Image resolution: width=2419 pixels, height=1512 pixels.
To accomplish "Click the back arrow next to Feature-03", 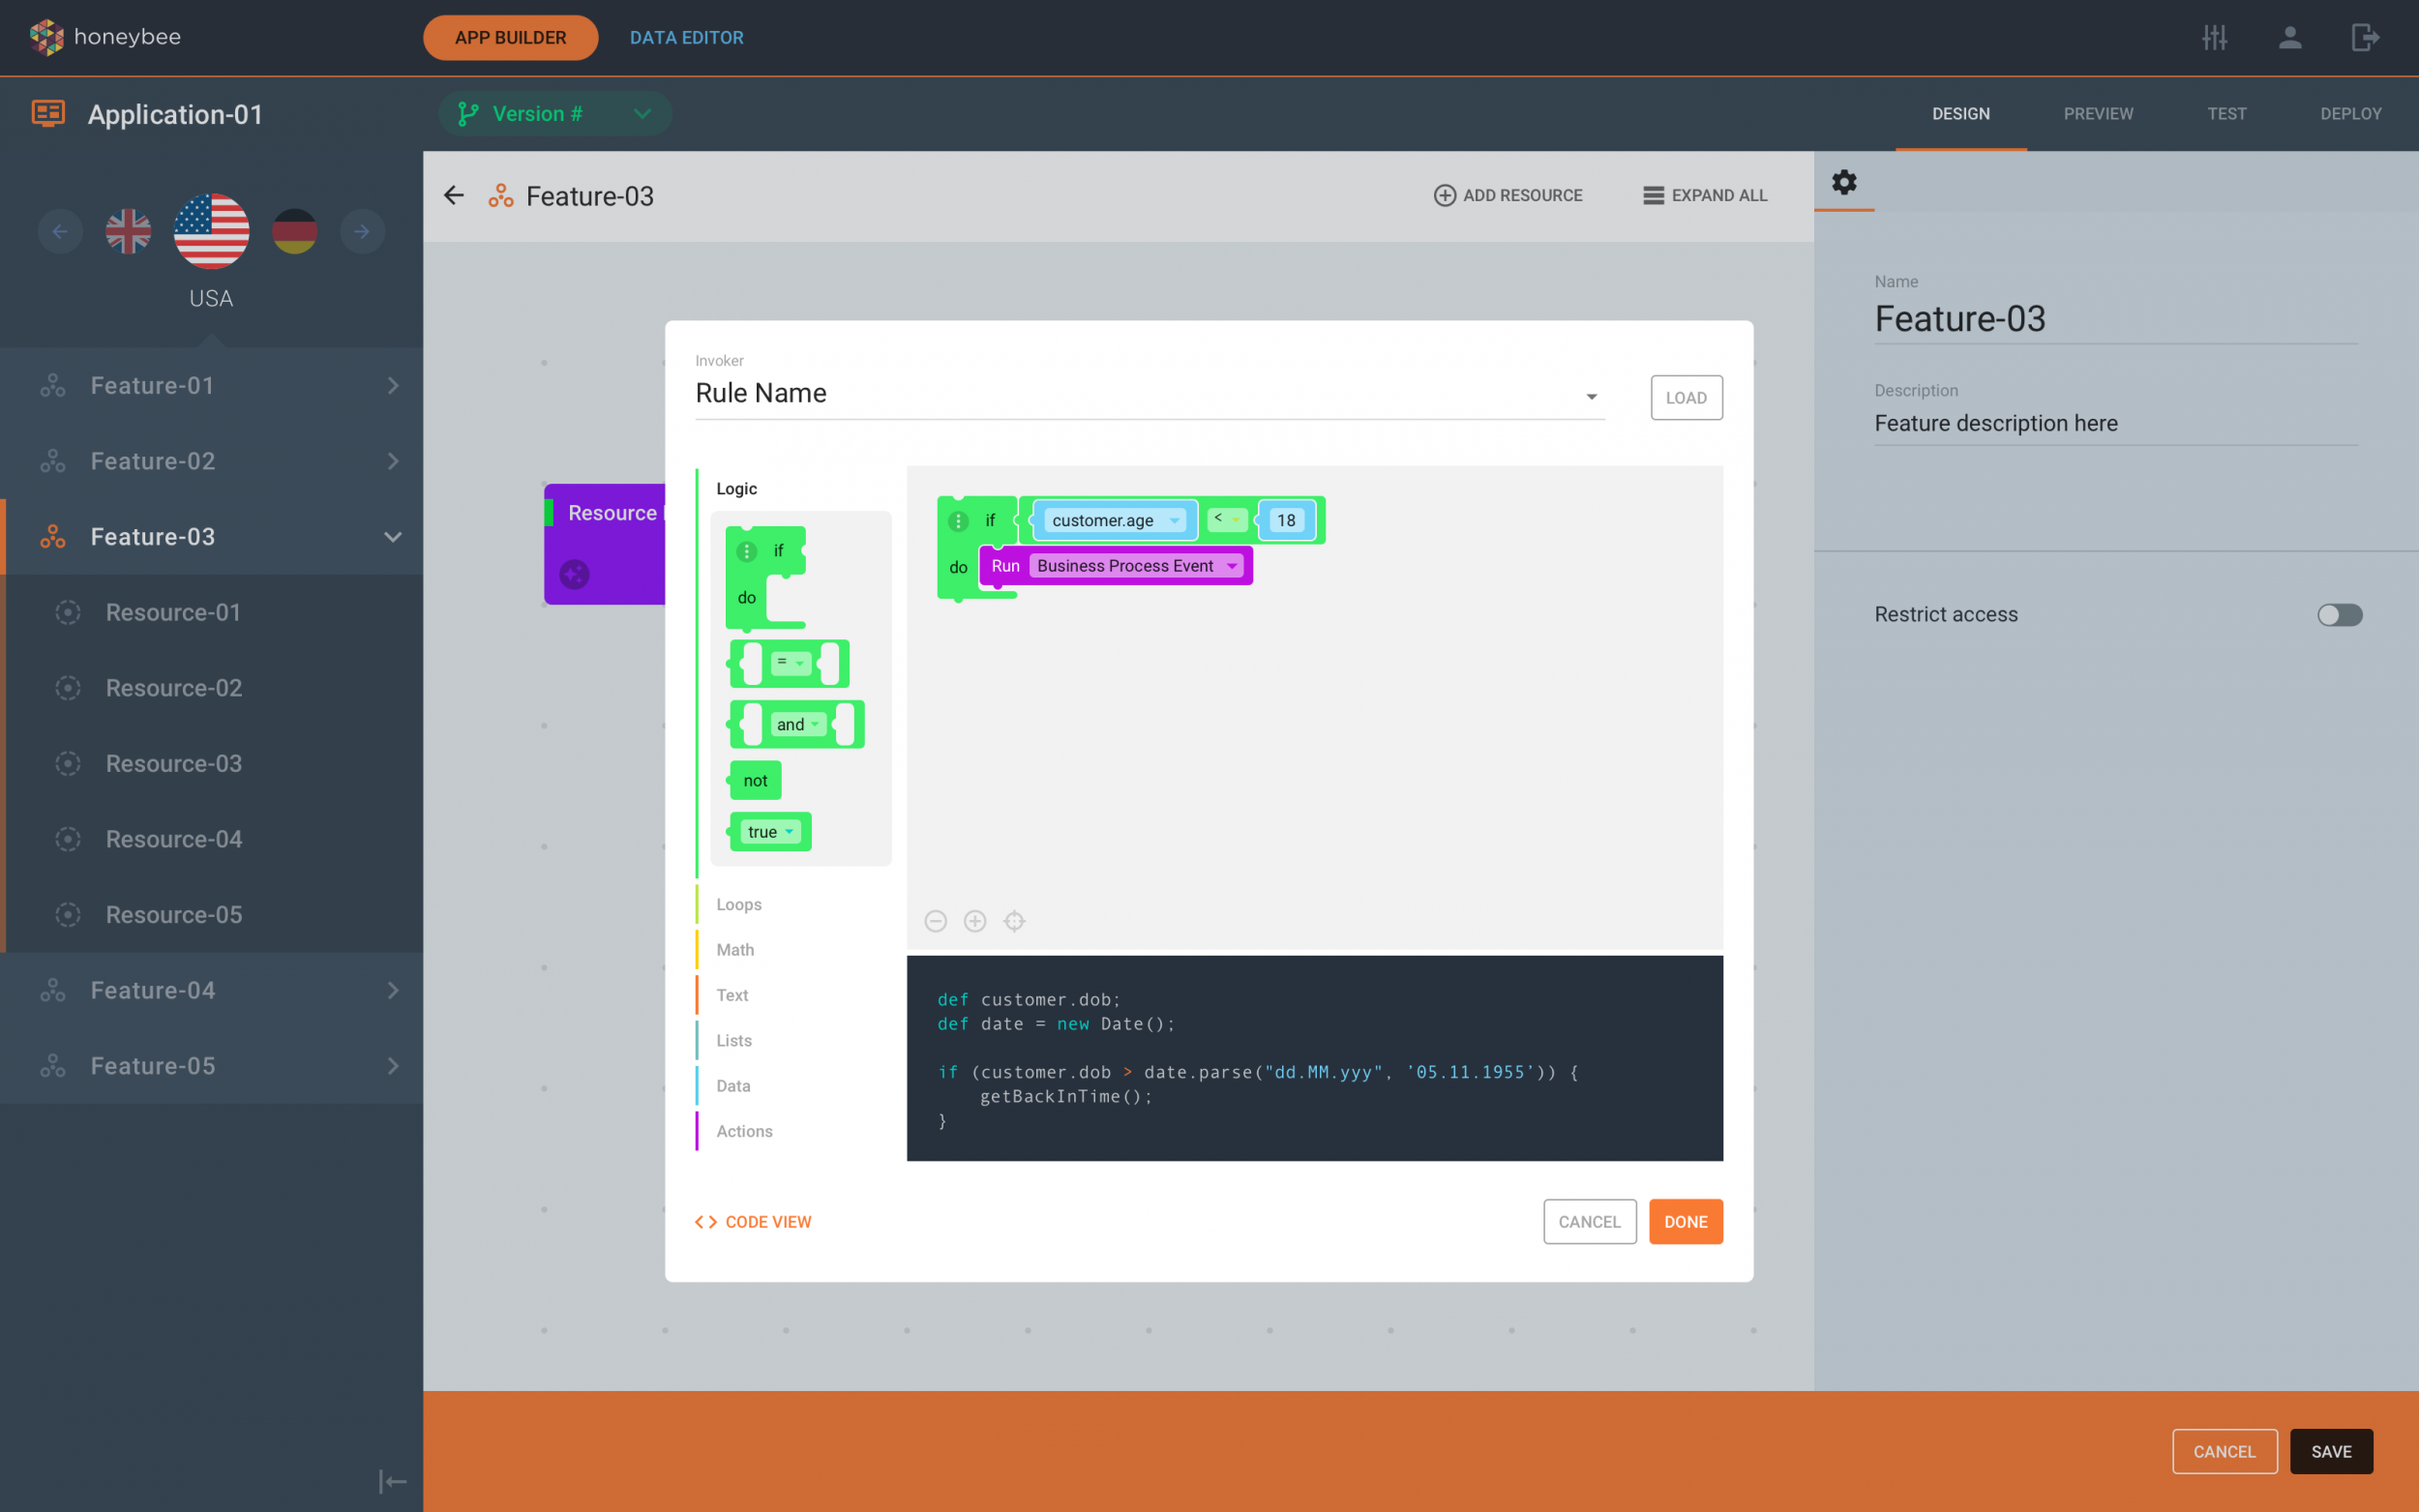I will pyautogui.click(x=453, y=195).
